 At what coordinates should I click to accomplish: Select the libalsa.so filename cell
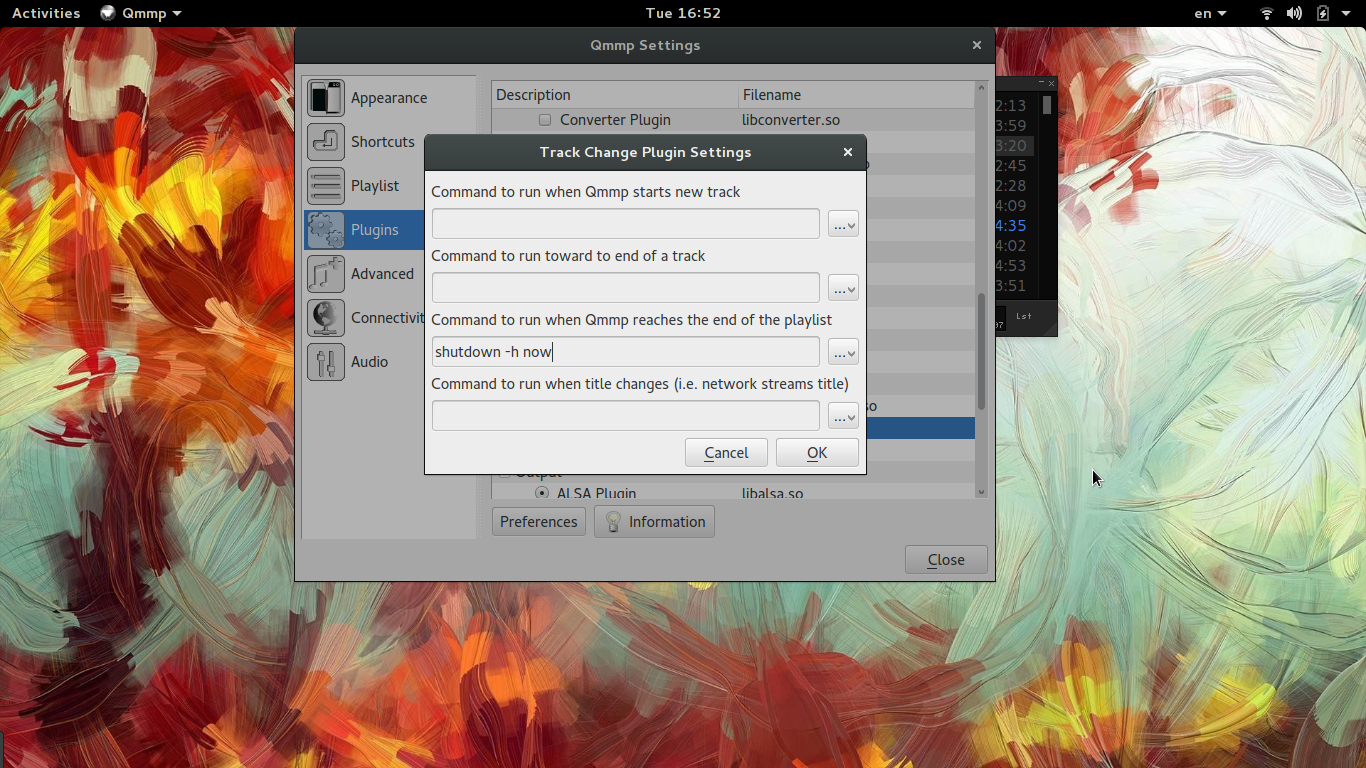coord(773,493)
